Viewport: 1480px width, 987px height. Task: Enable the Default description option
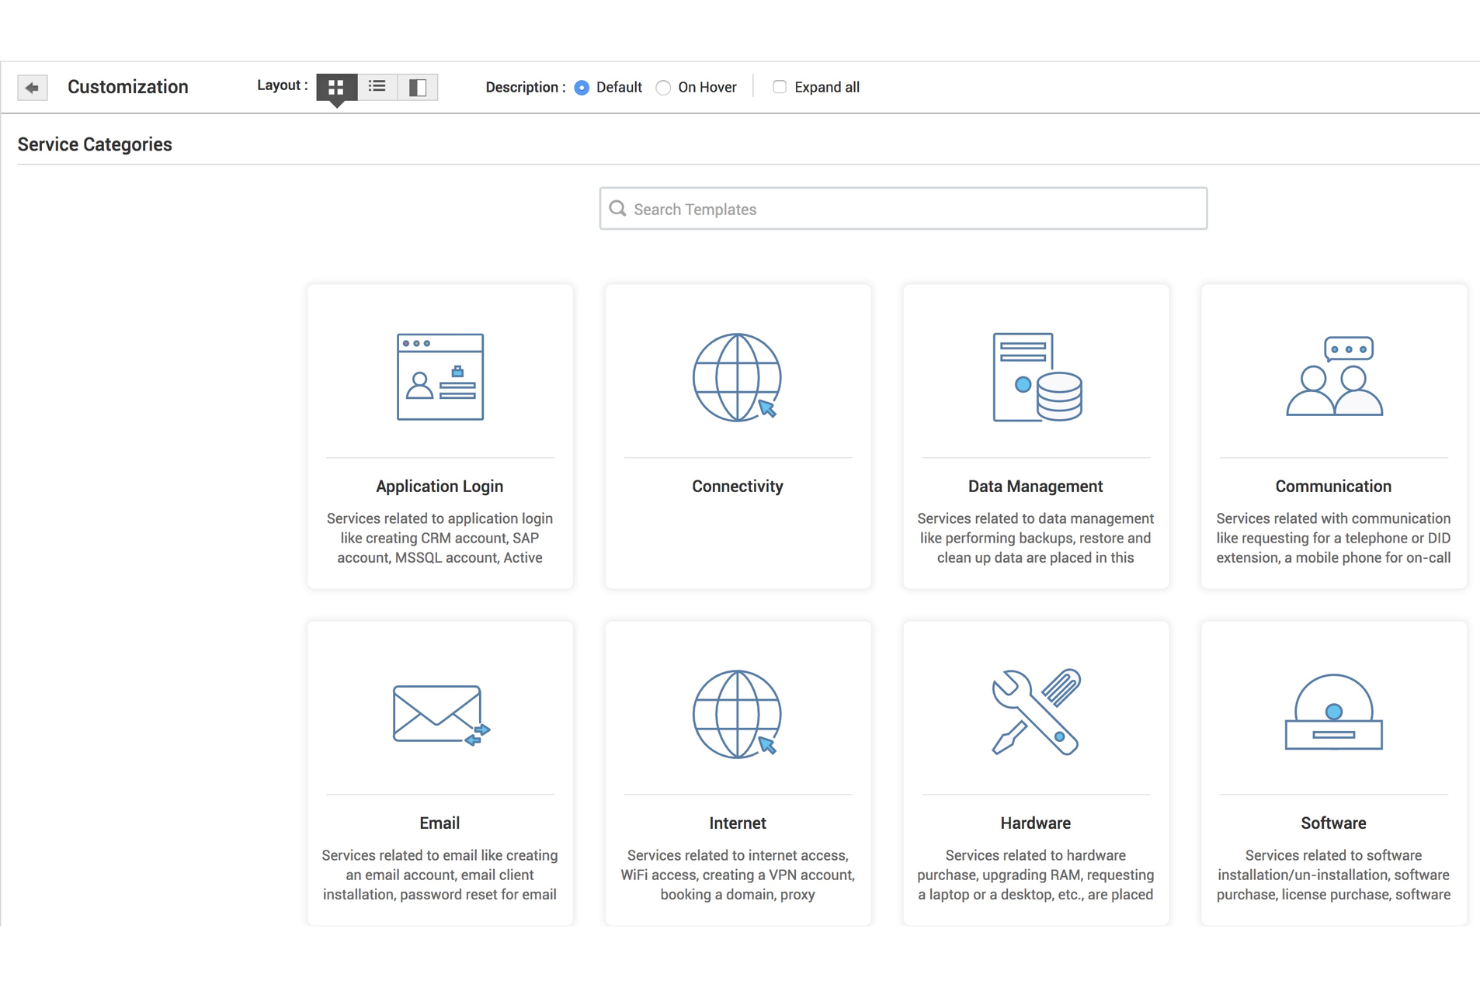(581, 87)
